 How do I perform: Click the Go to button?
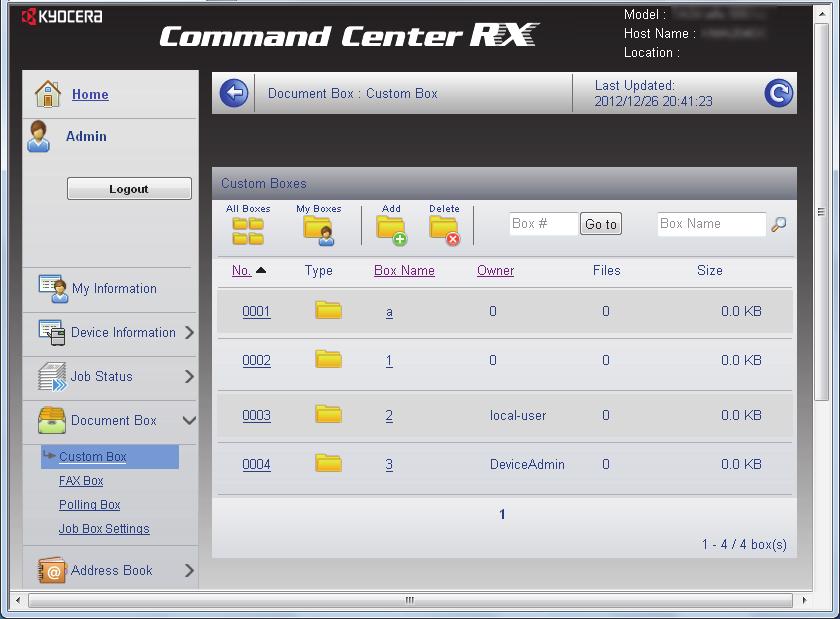click(601, 224)
